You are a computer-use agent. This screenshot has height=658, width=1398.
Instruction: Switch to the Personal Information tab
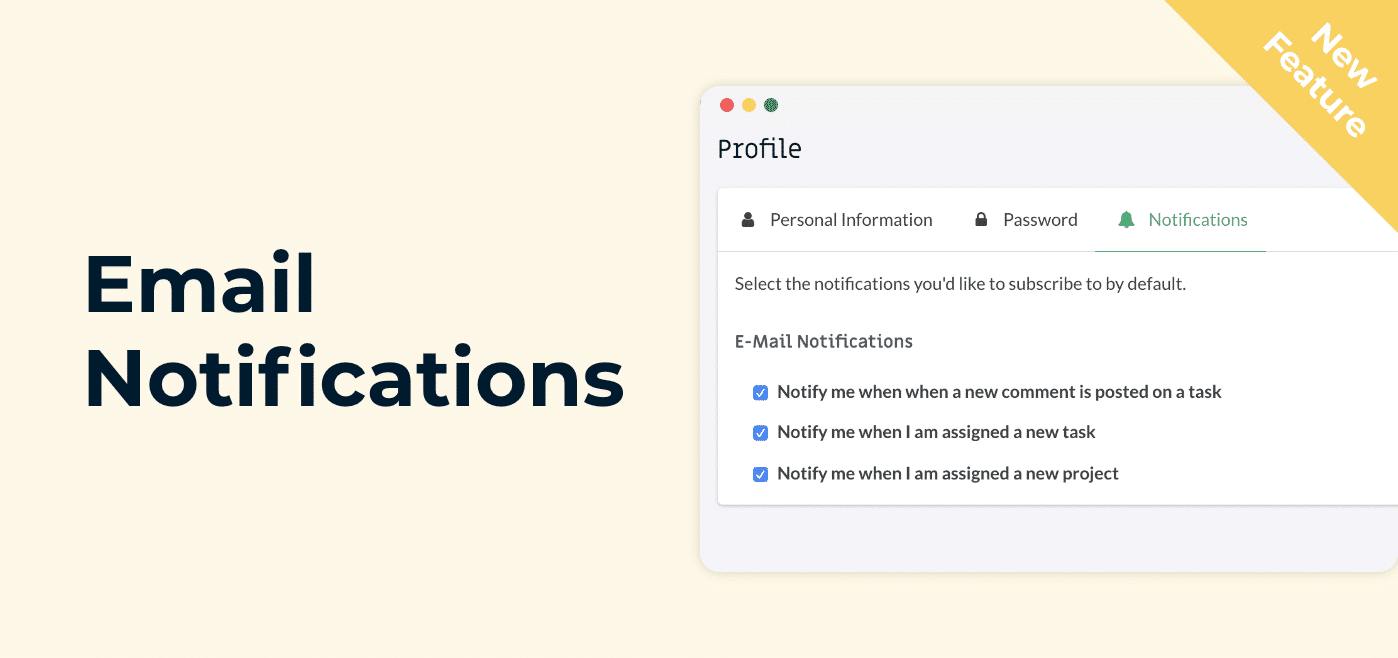836,220
